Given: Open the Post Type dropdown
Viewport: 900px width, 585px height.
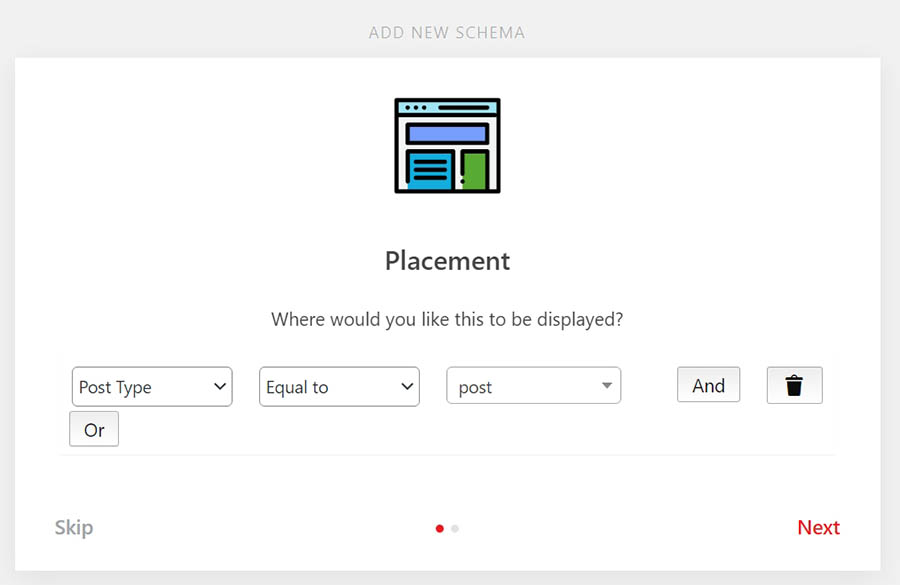Looking at the screenshot, I should coord(151,387).
